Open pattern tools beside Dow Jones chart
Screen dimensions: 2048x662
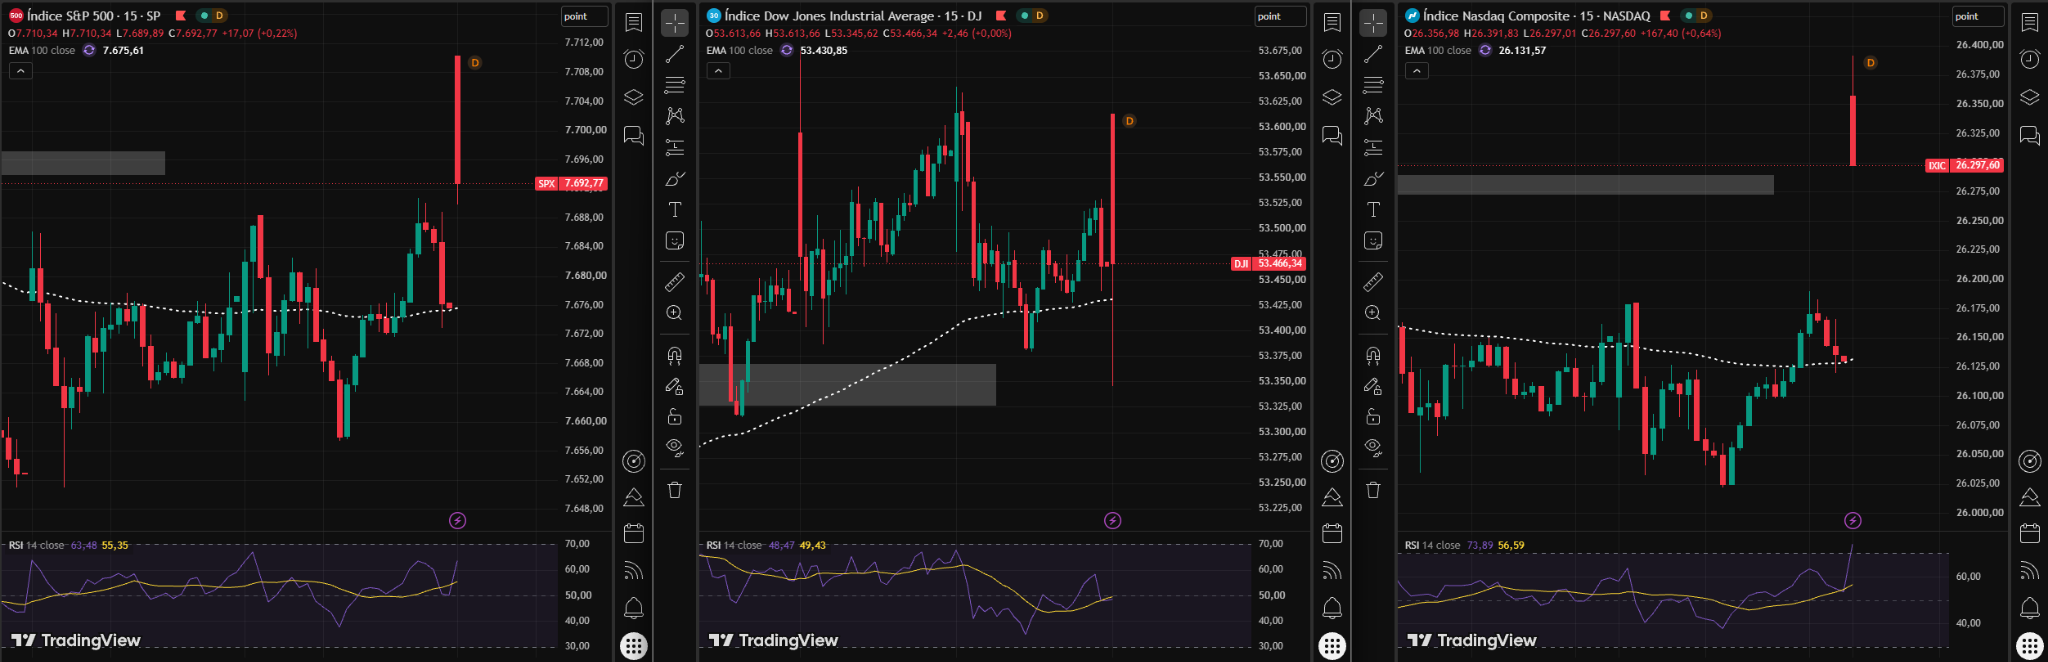pos(675,116)
